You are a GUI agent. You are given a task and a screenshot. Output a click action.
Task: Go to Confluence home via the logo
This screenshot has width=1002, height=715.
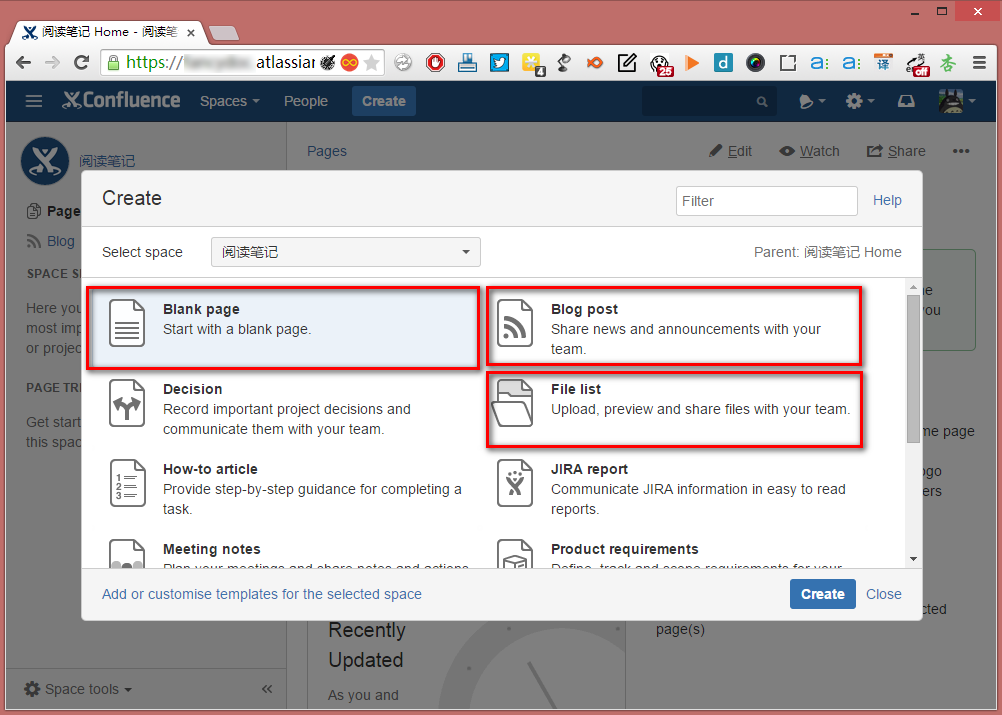coord(121,100)
